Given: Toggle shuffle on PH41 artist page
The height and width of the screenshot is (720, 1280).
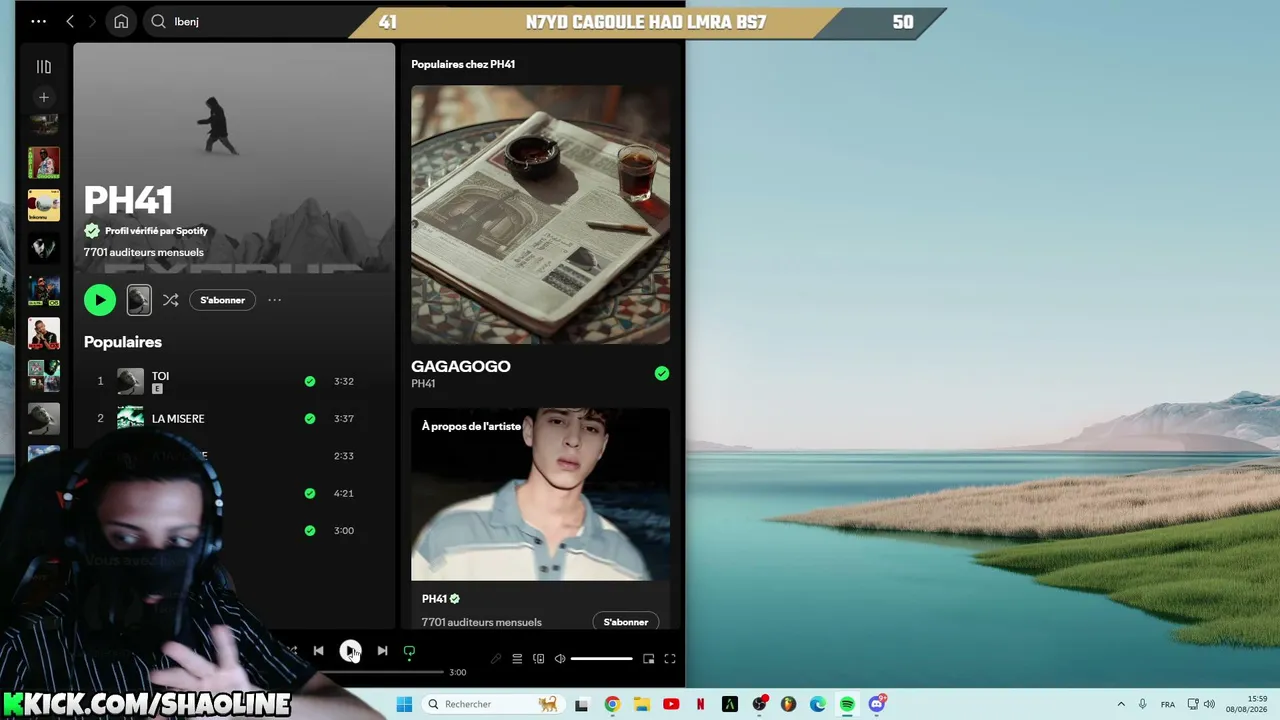Looking at the screenshot, I should (x=171, y=300).
